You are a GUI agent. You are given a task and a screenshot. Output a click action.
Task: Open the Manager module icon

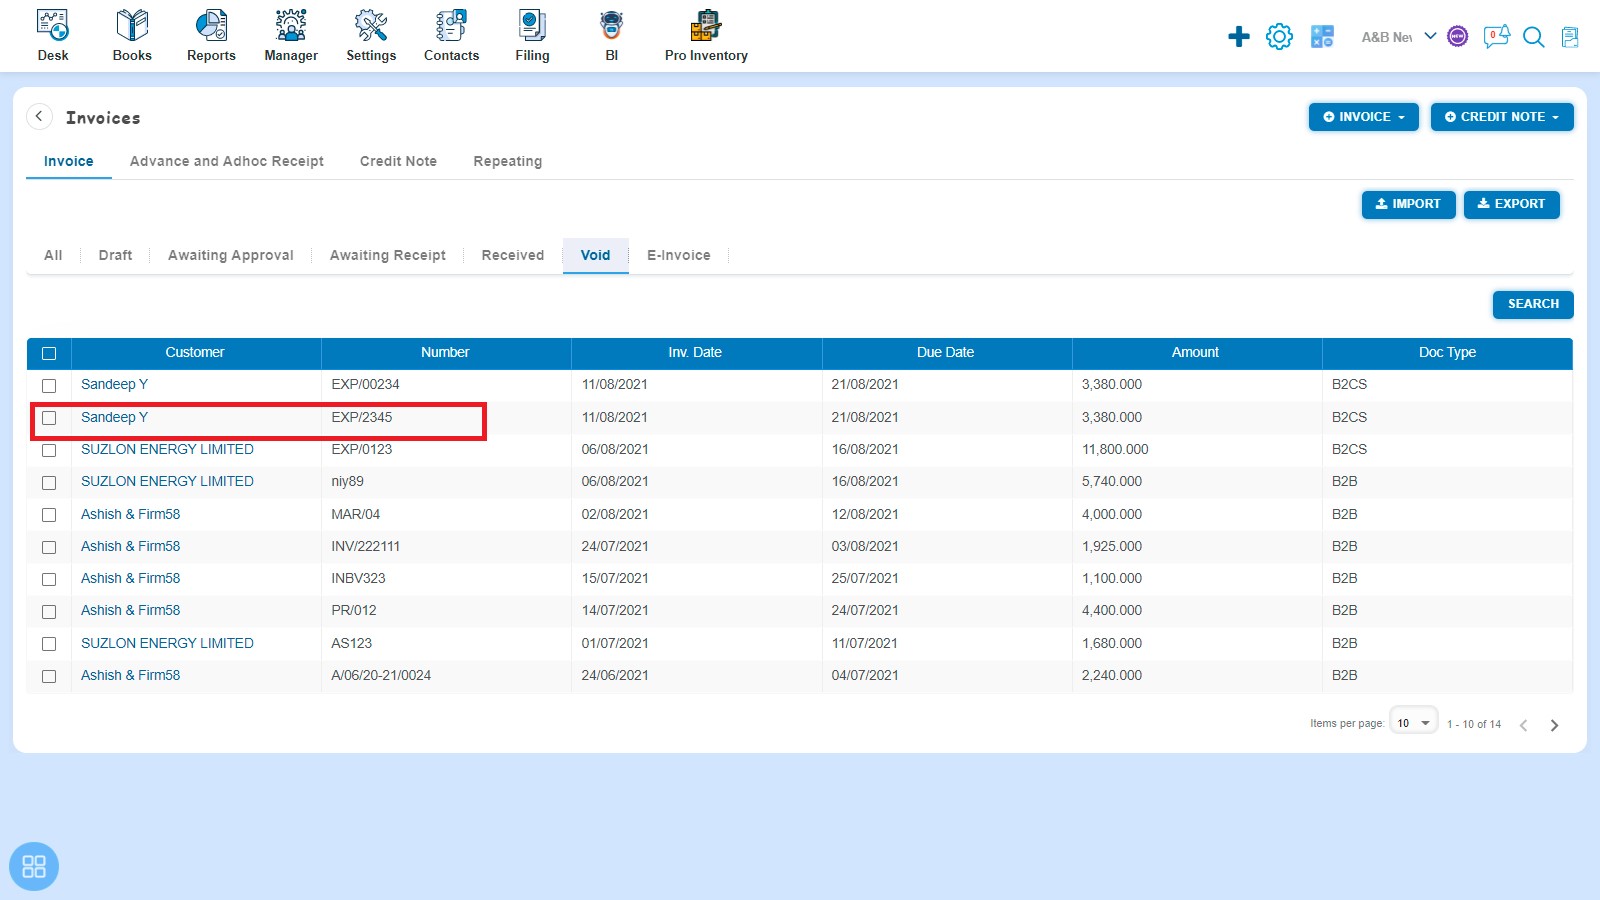(291, 26)
